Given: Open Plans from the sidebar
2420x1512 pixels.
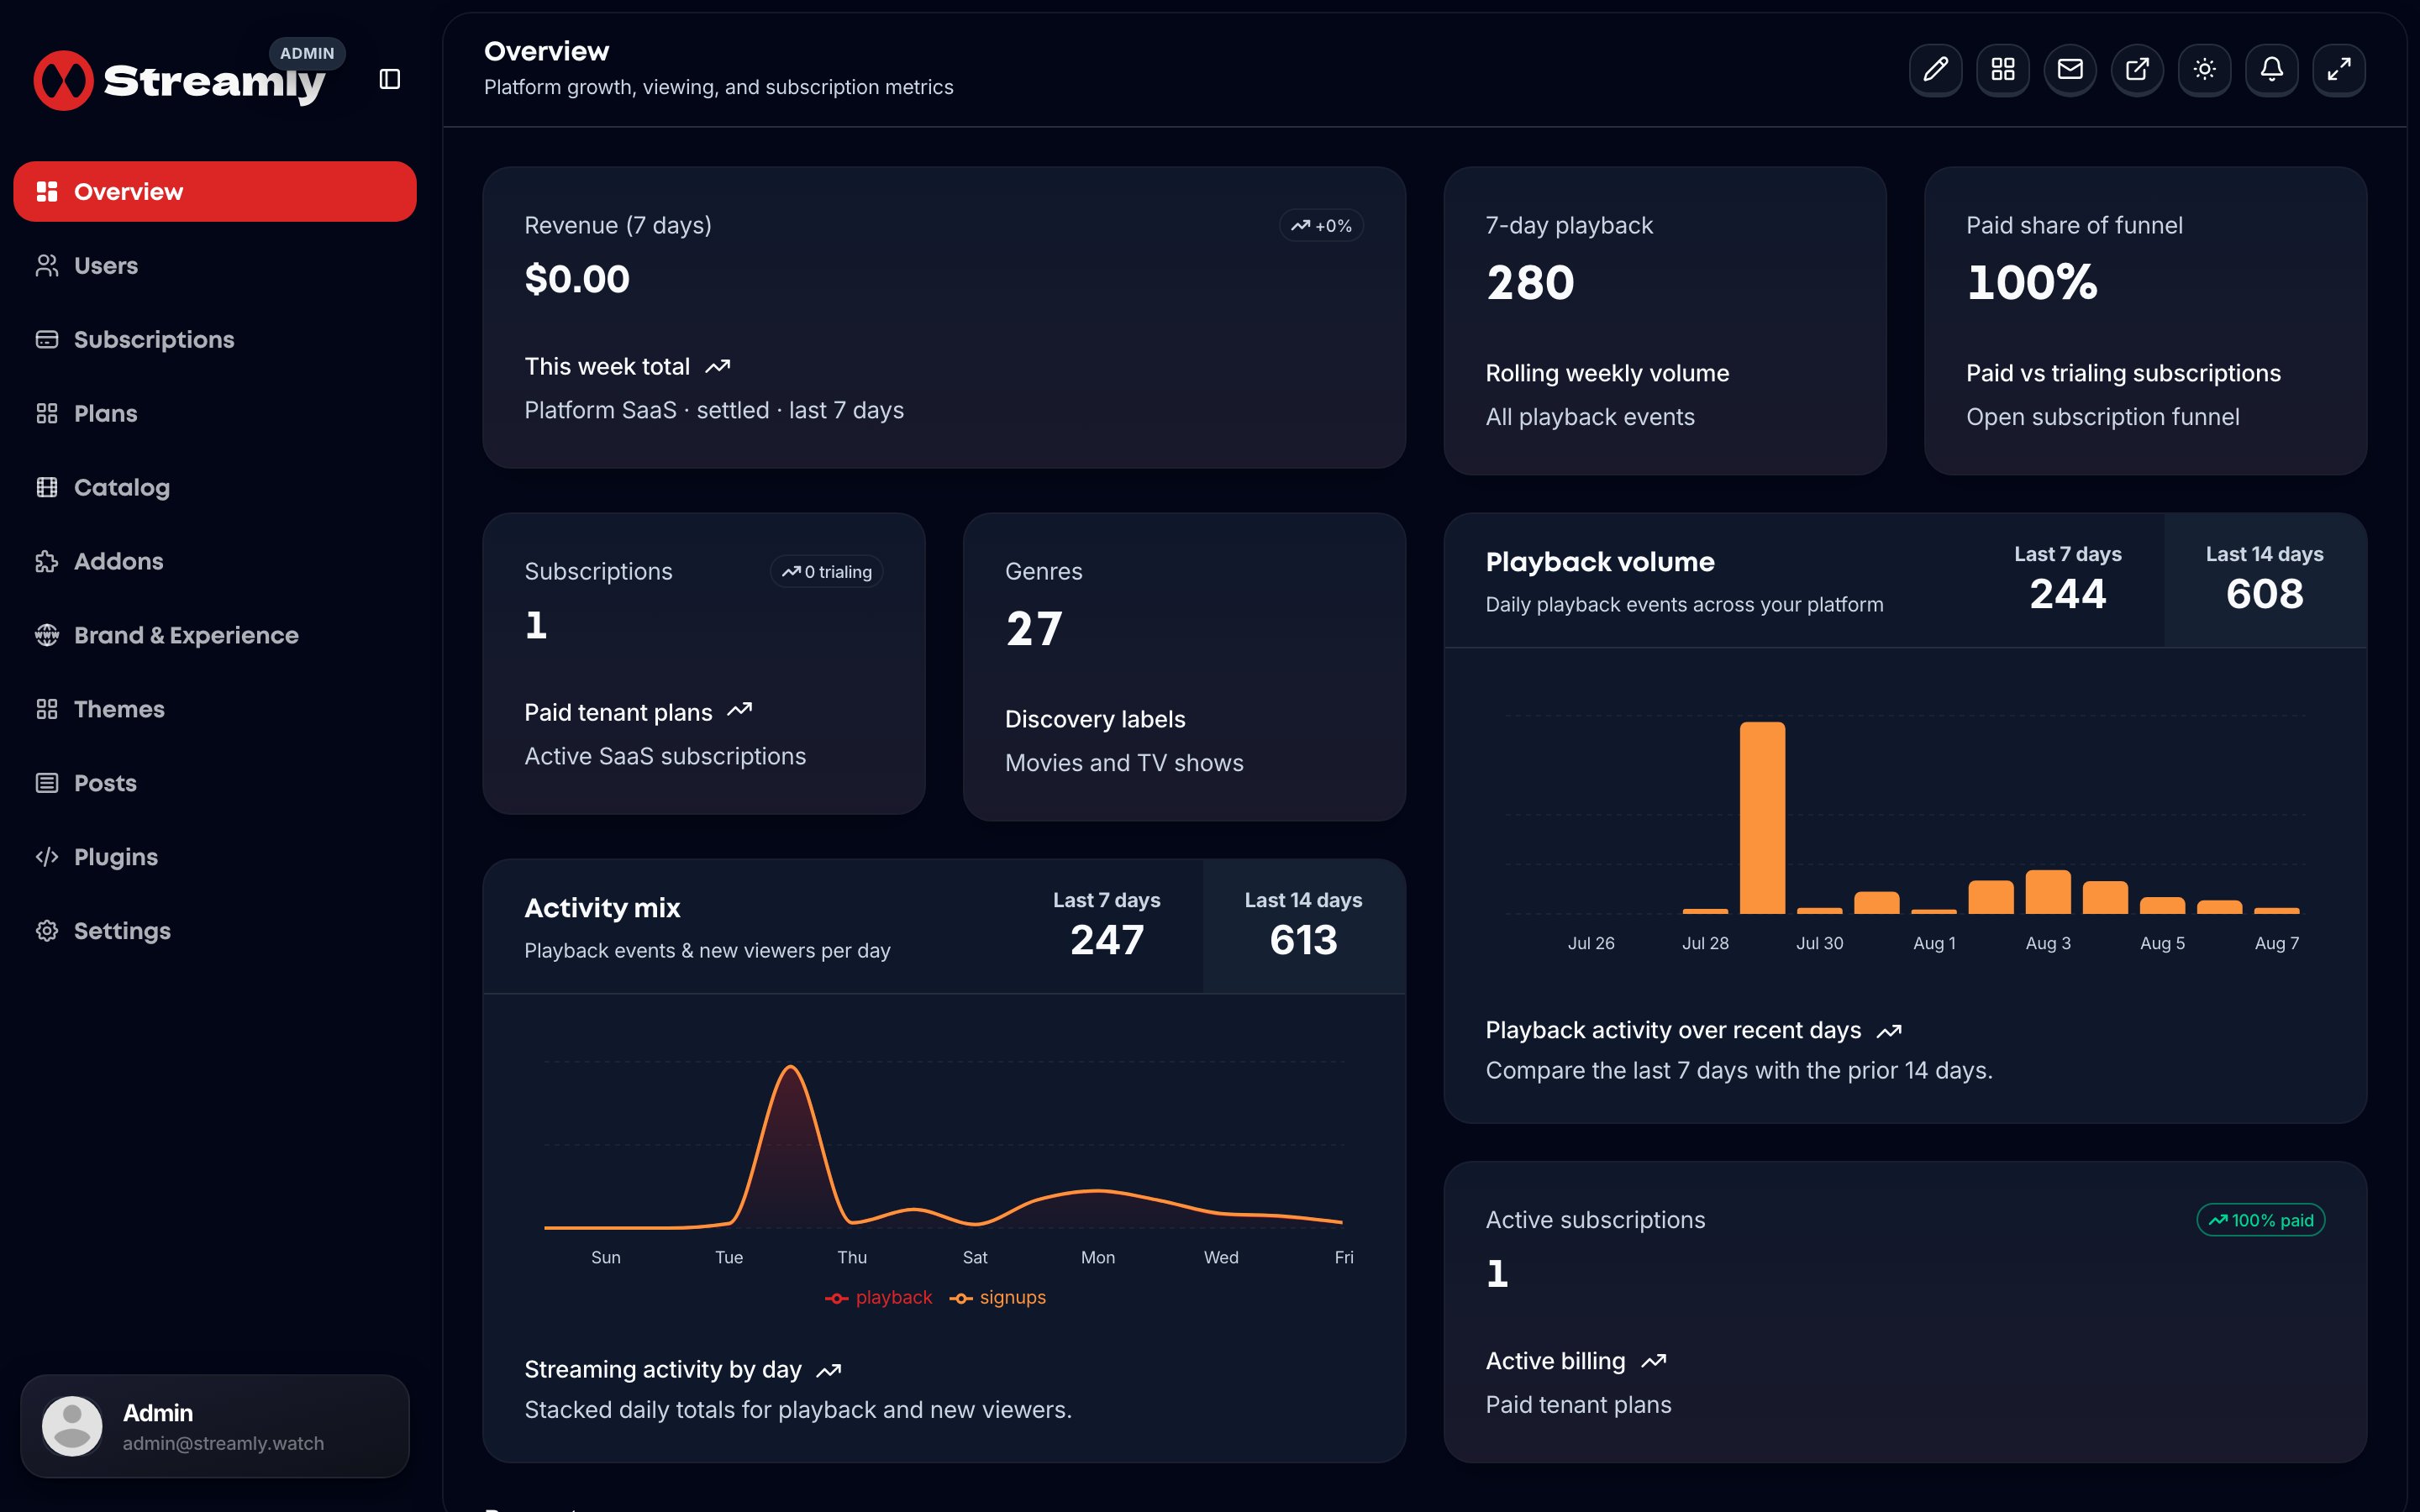Looking at the screenshot, I should click(215, 413).
